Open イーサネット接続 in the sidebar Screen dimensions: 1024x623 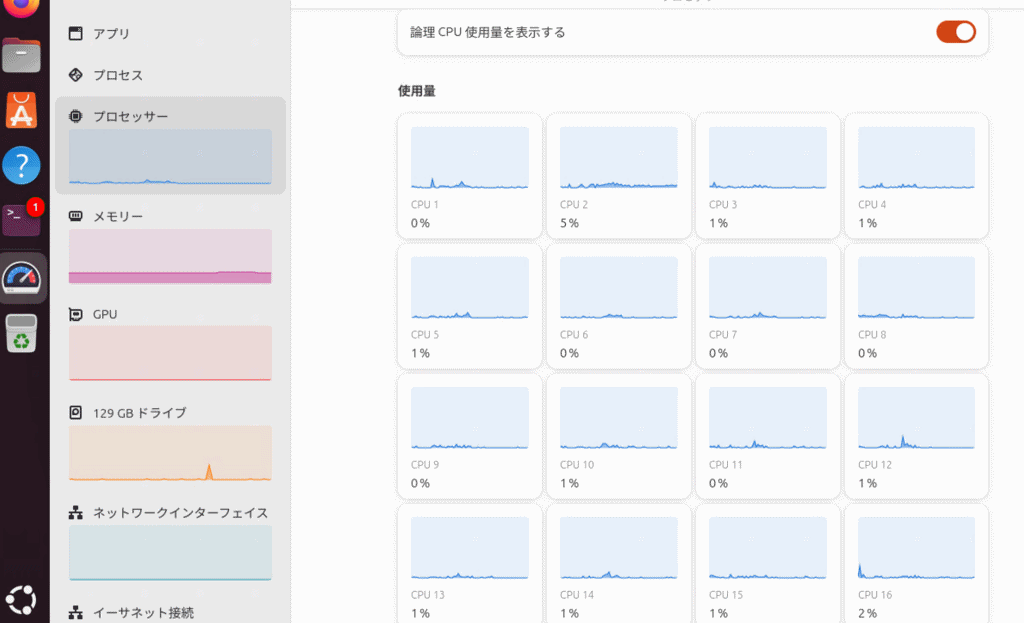pyautogui.click(x=143, y=611)
